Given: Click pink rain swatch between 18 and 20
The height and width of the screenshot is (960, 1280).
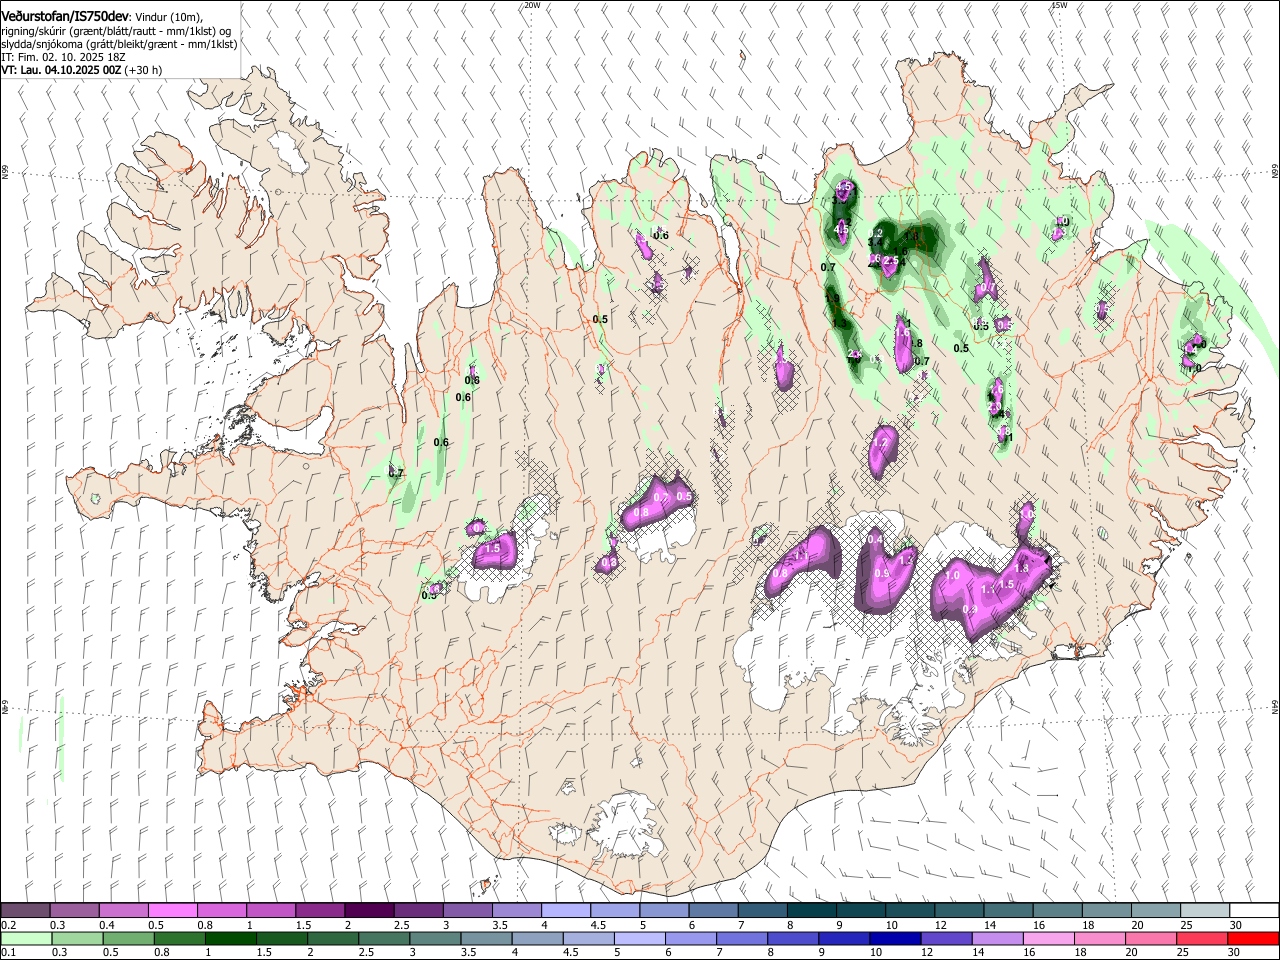Looking at the screenshot, I should (x=1101, y=939).
